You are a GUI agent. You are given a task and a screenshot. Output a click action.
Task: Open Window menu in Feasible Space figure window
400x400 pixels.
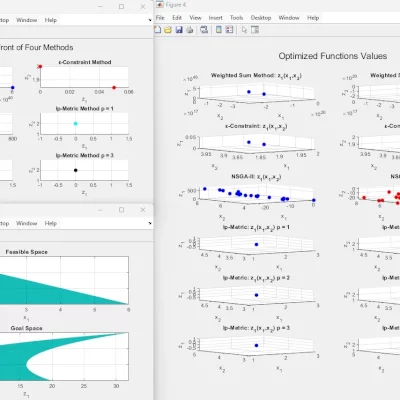[x=27, y=223]
